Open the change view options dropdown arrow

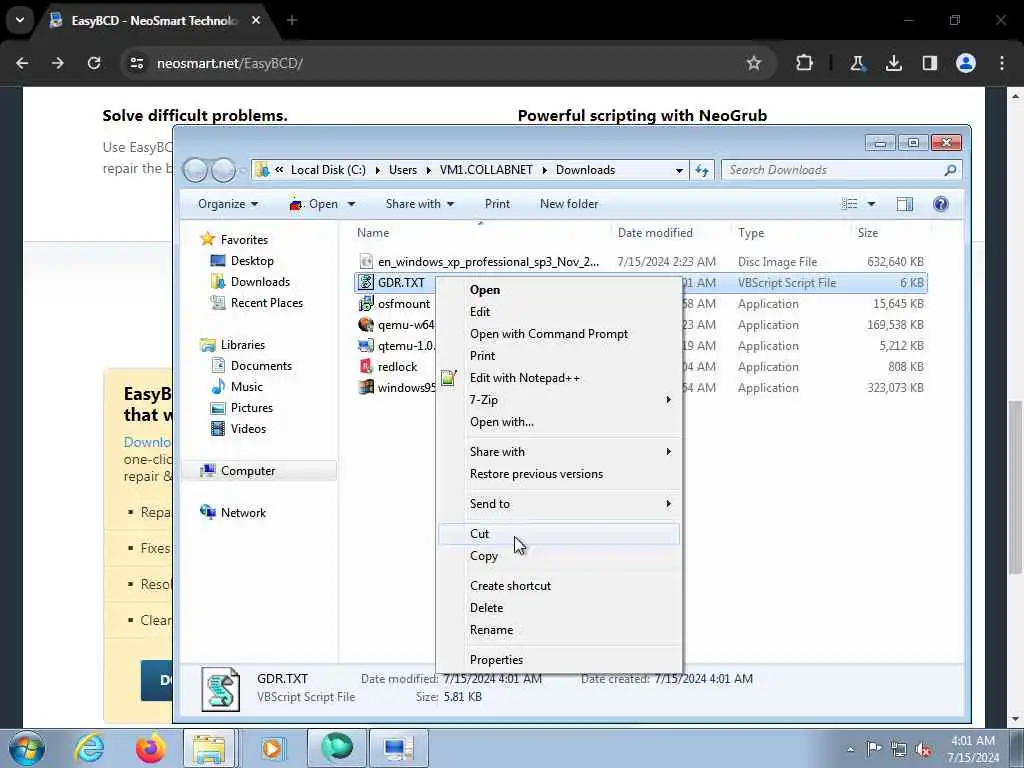(x=871, y=204)
